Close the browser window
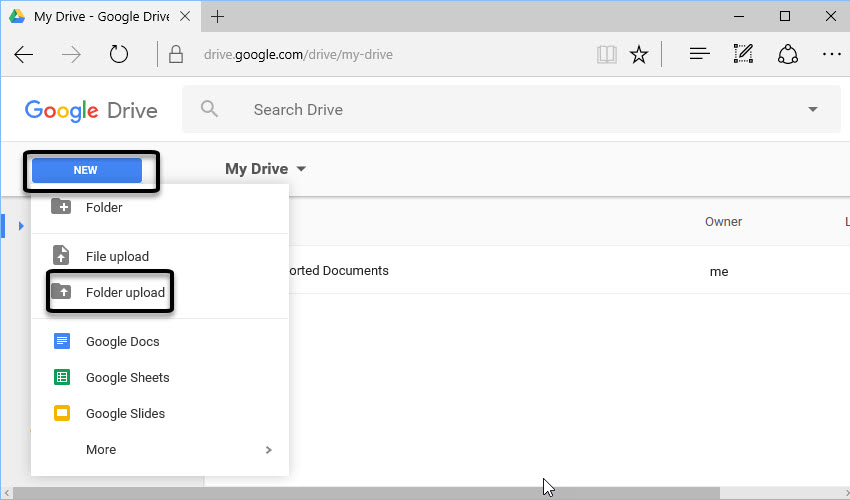 point(830,16)
